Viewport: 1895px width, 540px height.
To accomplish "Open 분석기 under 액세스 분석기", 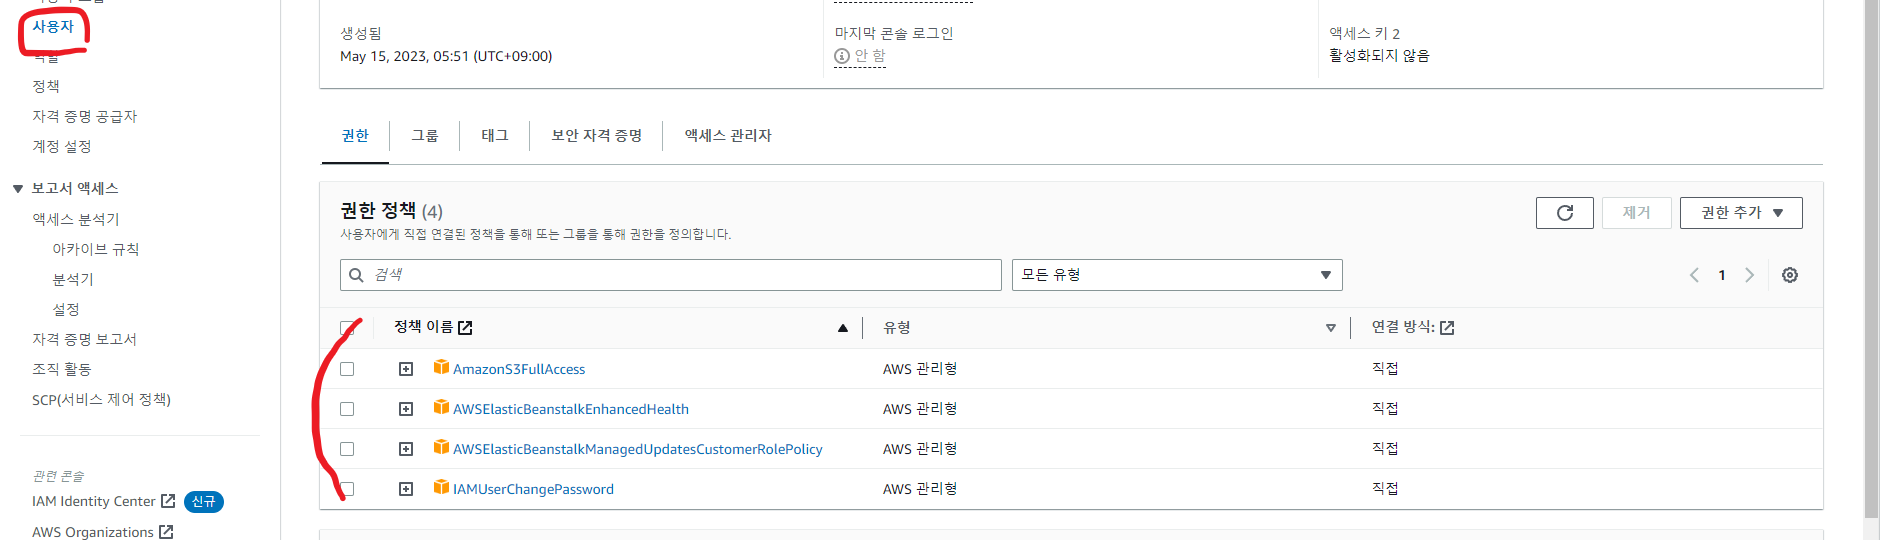I will [x=73, y=279].
